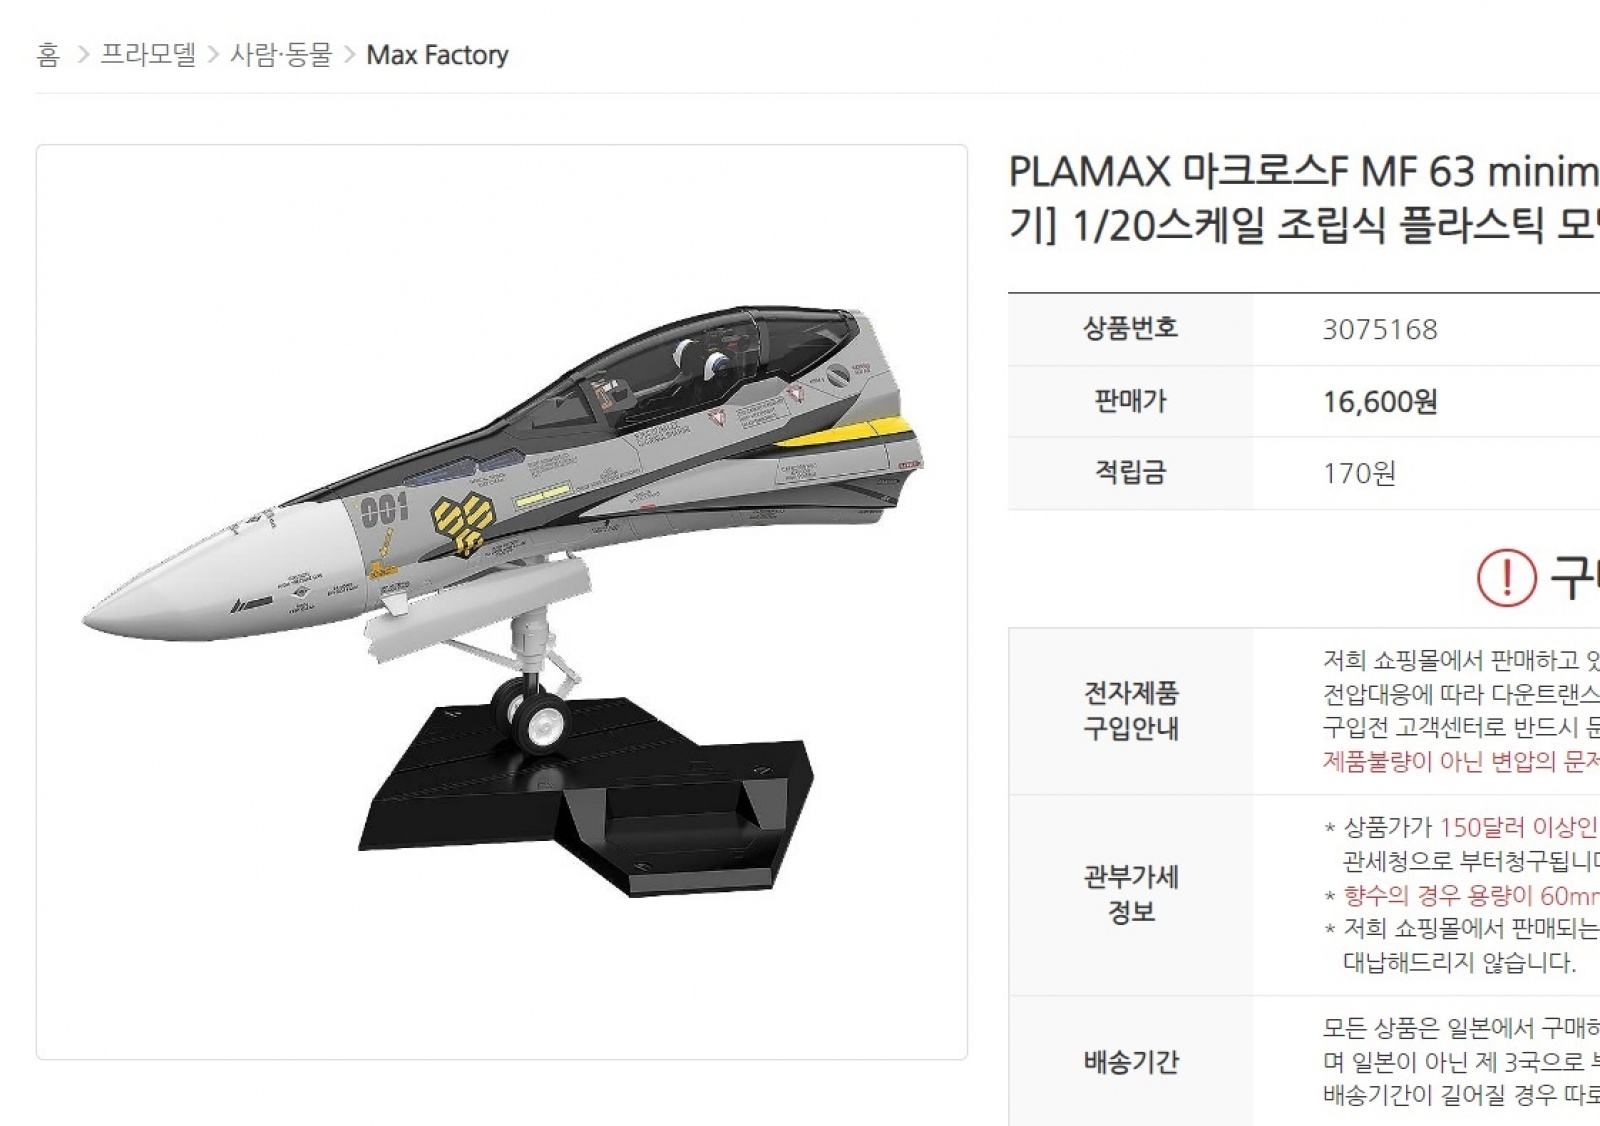Click the product number 3075168
This screenshot has width=1600, height=1126.
click(1380, 330)
